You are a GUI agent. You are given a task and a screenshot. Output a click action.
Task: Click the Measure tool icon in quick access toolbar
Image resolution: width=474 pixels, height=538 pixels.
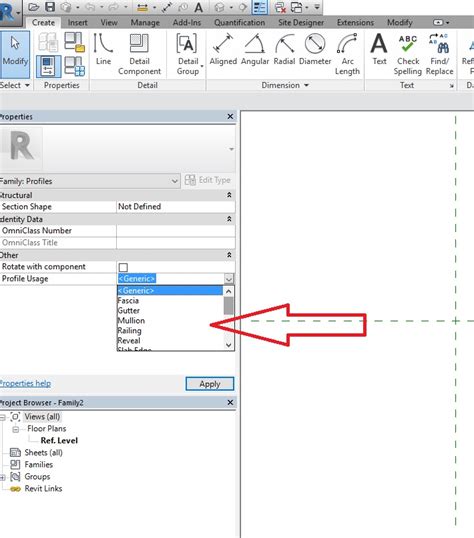pos(142,7)
